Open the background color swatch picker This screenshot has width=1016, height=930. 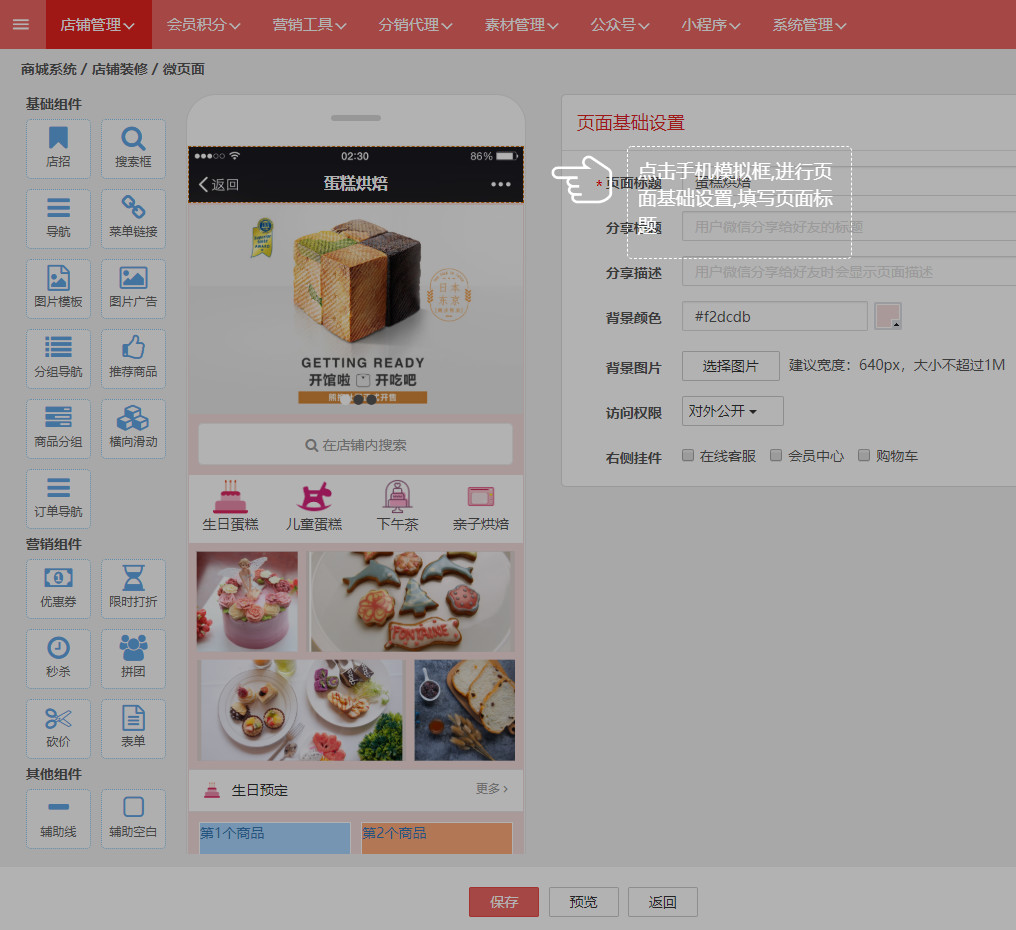(888, 316)
